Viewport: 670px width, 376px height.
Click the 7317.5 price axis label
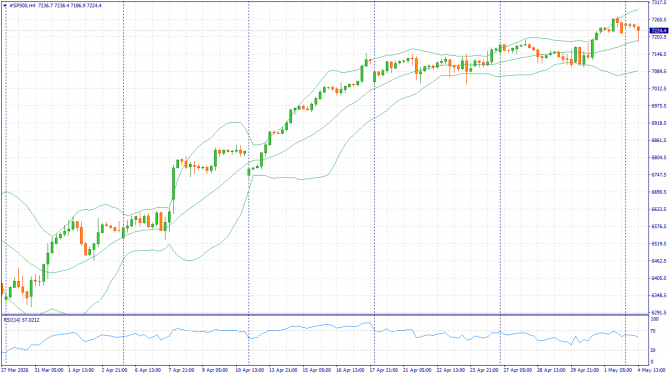click(x=659, y=3)
